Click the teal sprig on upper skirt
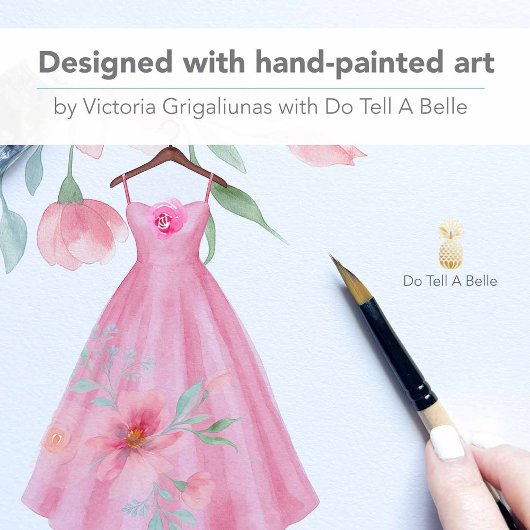Viewport: 530px width, 530px height. coord(112,355)
